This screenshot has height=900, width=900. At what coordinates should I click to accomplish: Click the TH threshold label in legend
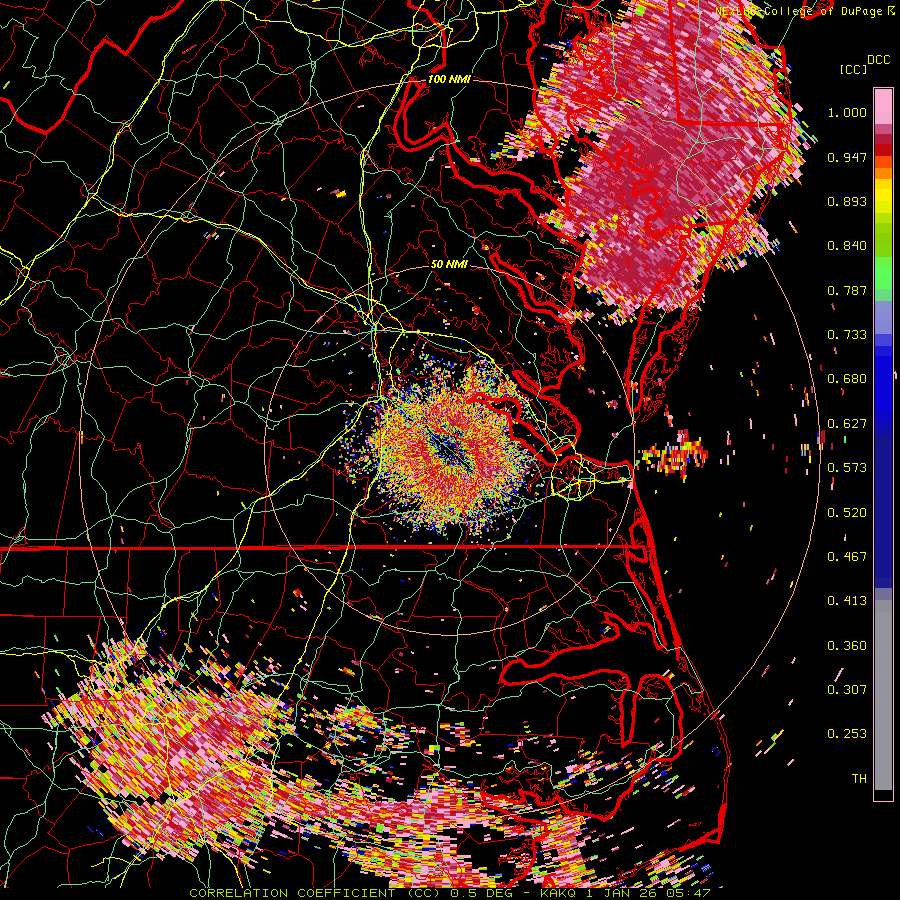859,779
